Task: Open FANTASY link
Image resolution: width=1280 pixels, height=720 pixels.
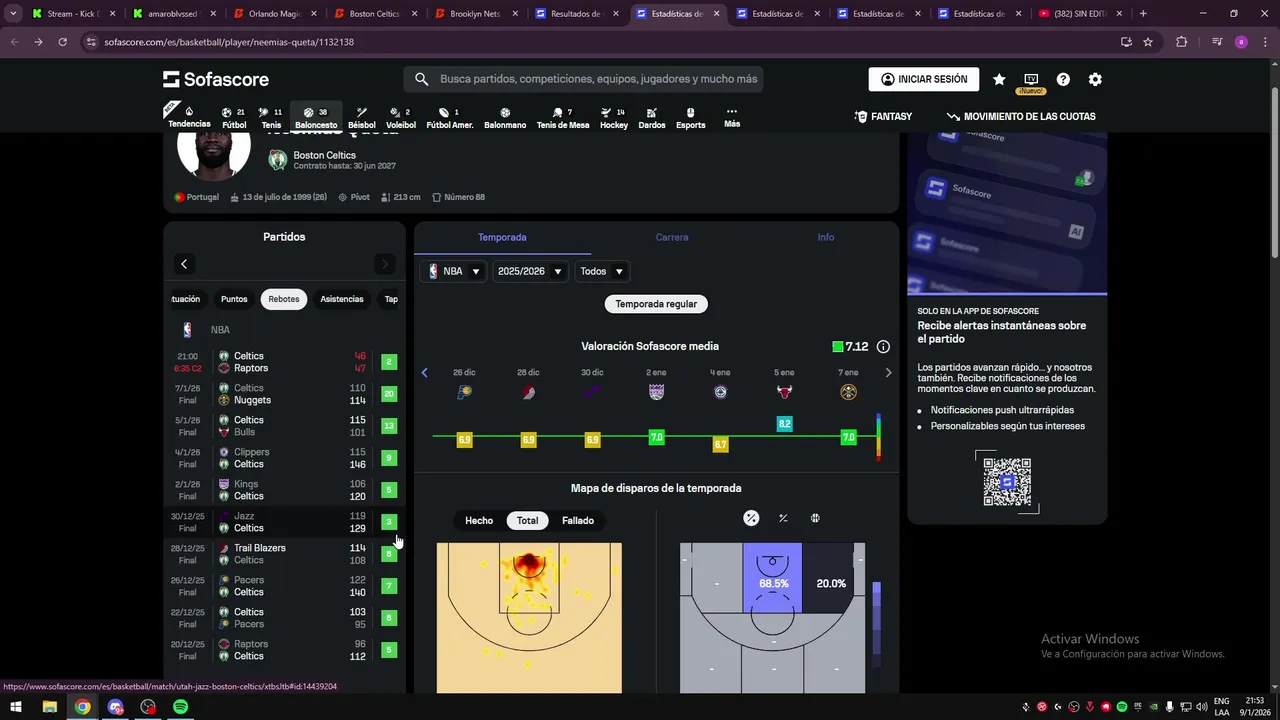Action: [883, 117]
